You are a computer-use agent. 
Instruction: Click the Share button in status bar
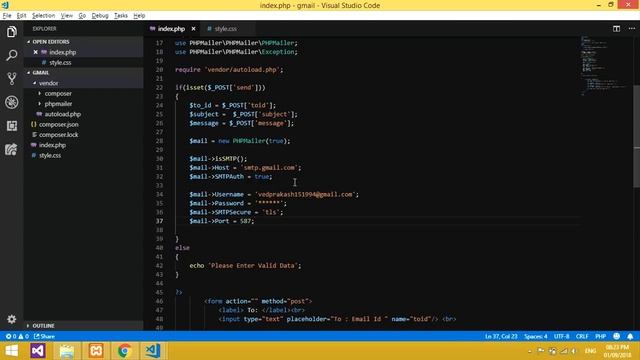coord(44,336)
